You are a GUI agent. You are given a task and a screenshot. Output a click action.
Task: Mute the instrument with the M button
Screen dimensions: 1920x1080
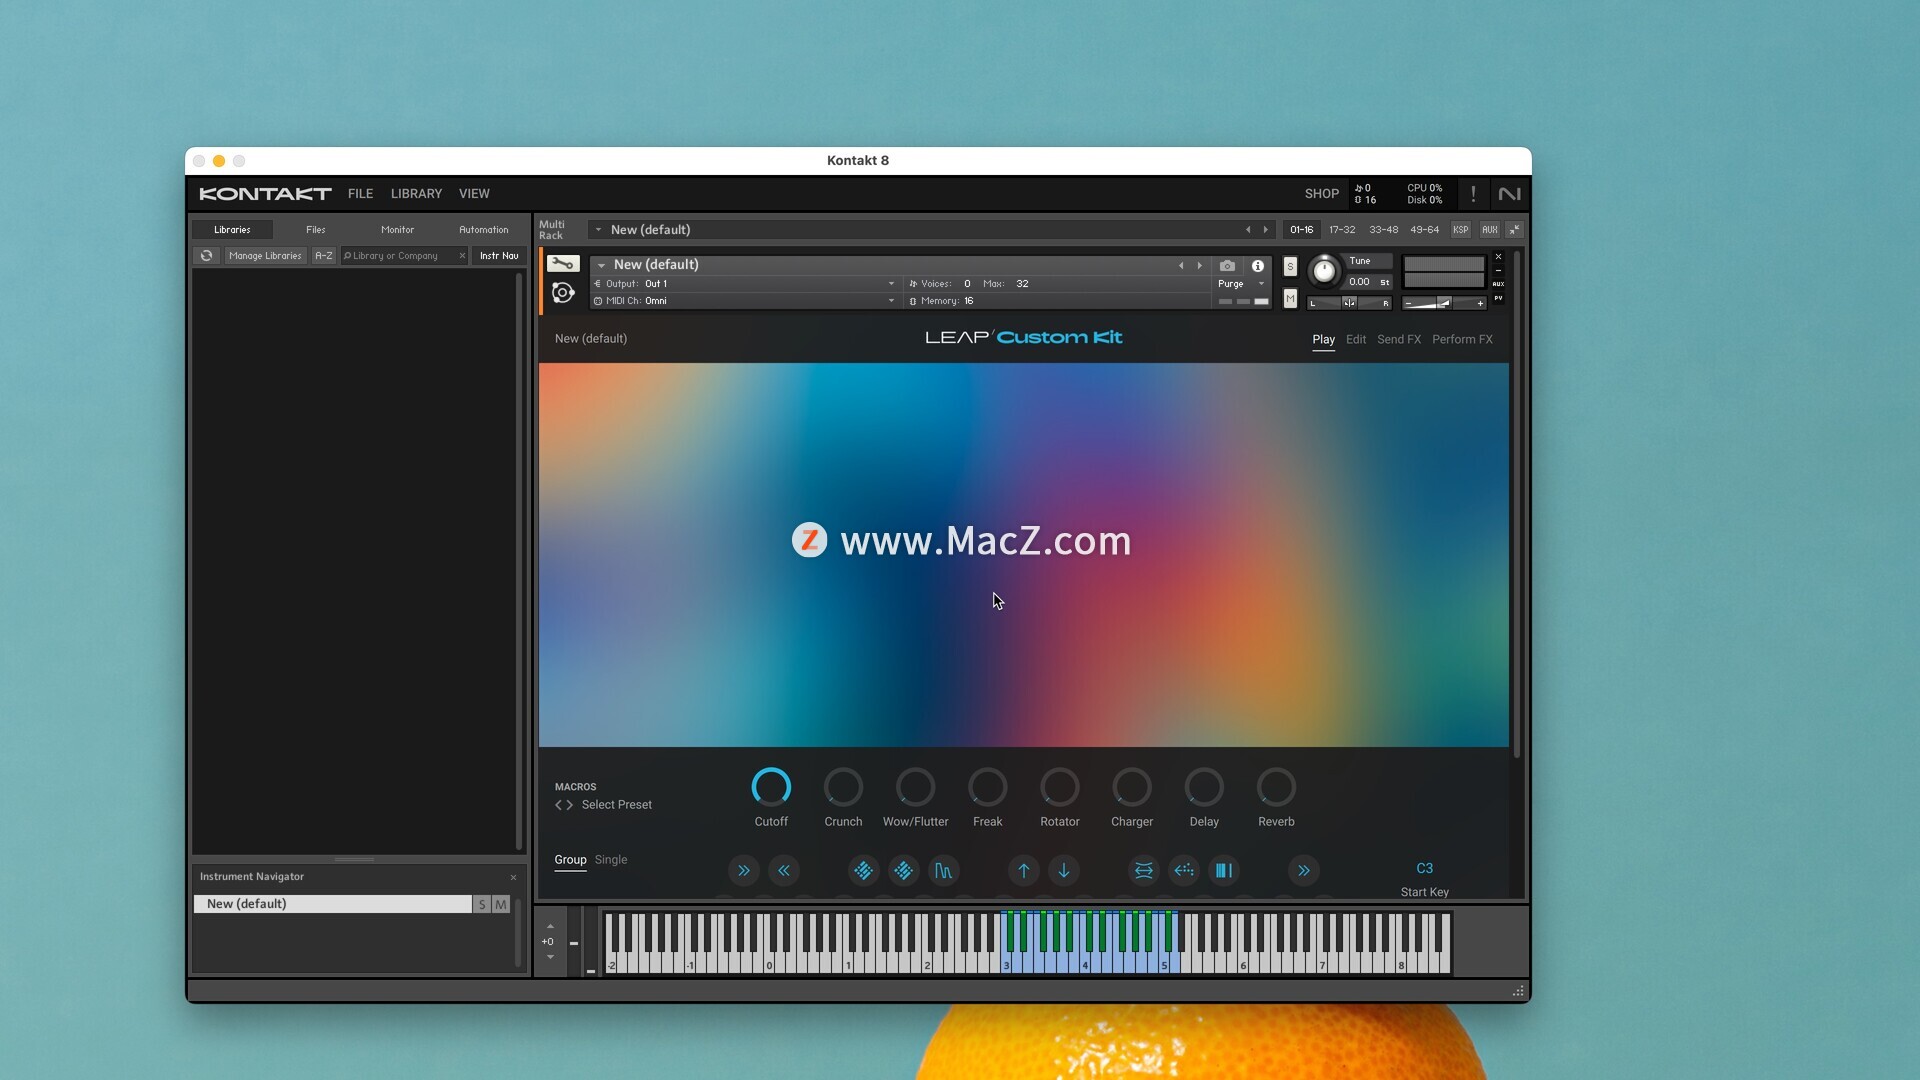(1290, 299)
